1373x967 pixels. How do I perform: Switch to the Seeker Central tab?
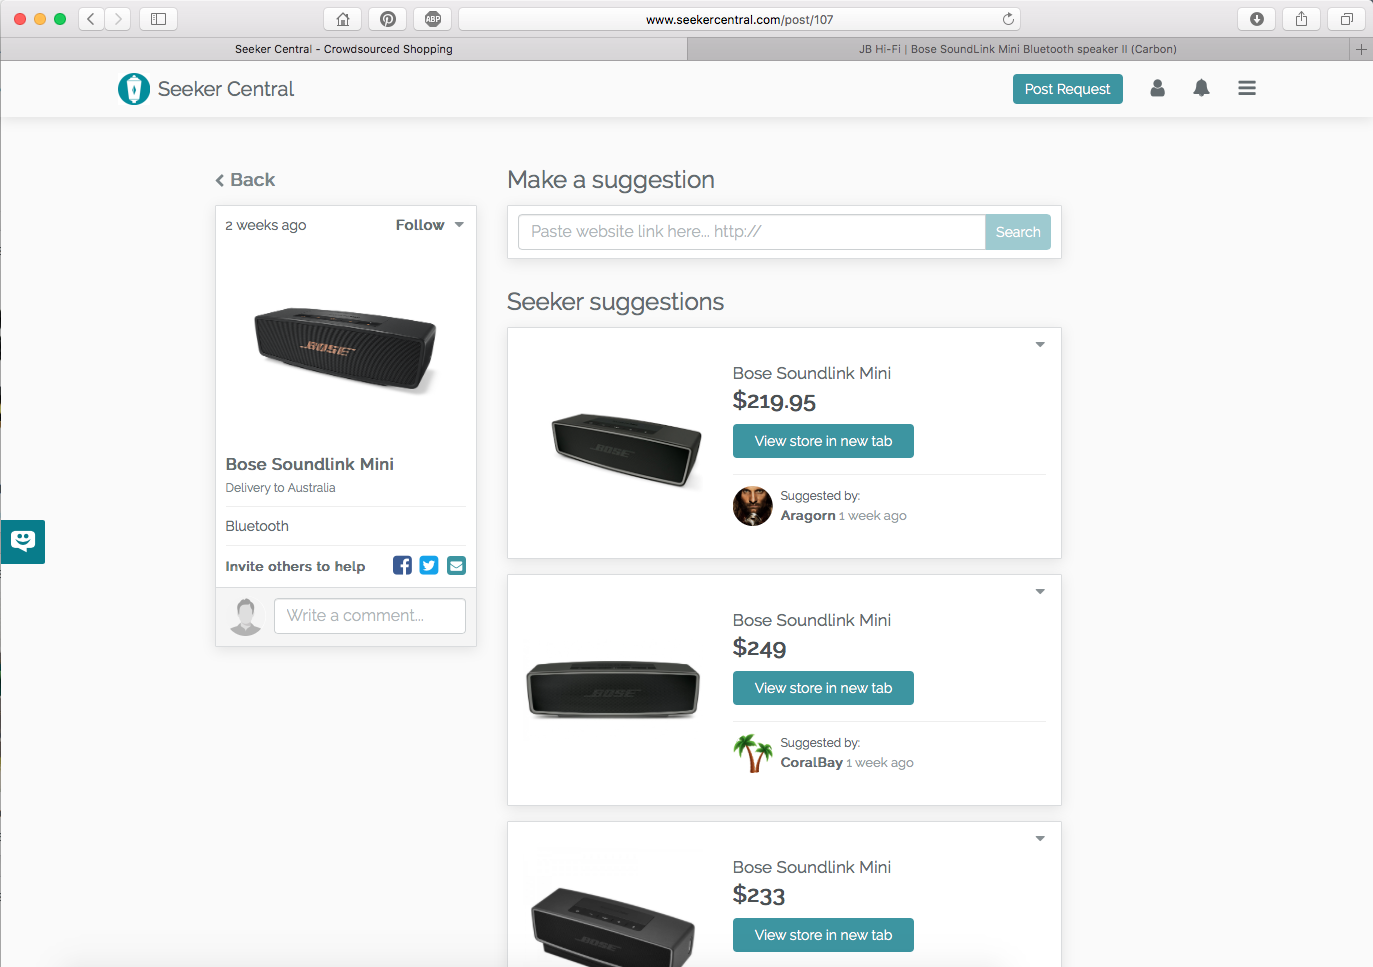pyautogui.click(x=344, y=49)
